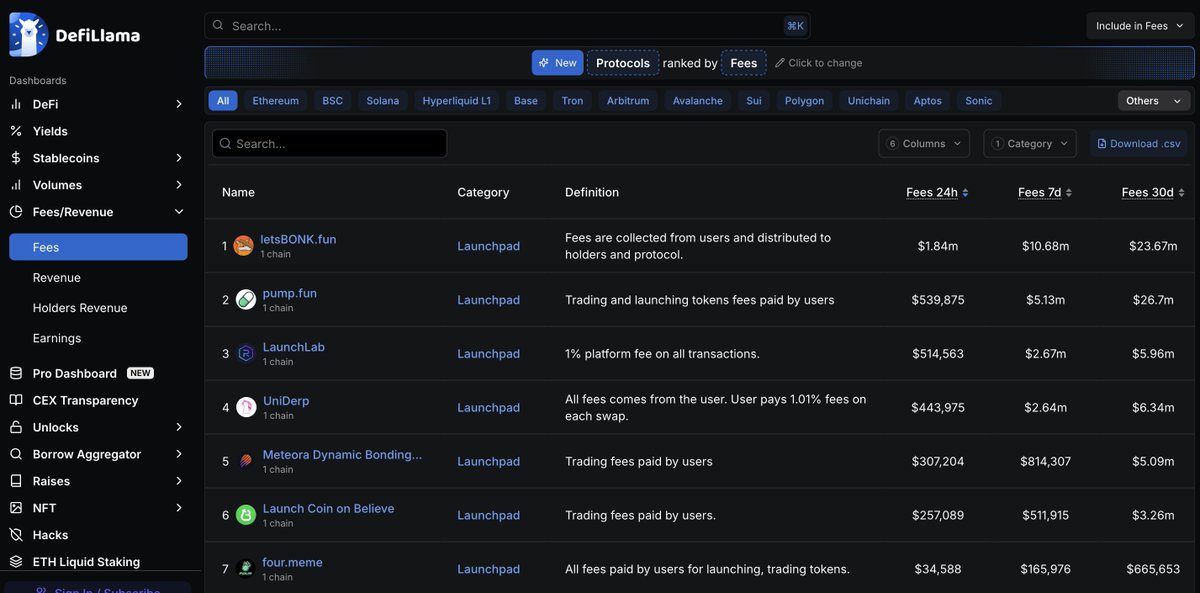This screenshot has width=1200, height=593.
Task: Click the pump.fun pill logo
Action: coord(246,300)
